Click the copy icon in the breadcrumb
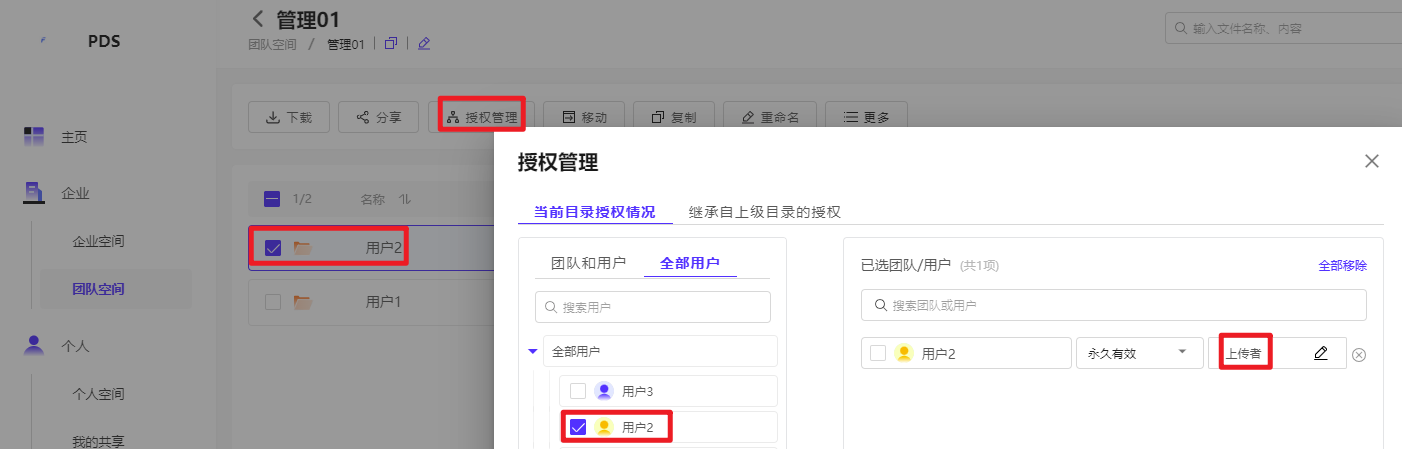Screen dimensions: 1402x449 click(x=391, y=44)
